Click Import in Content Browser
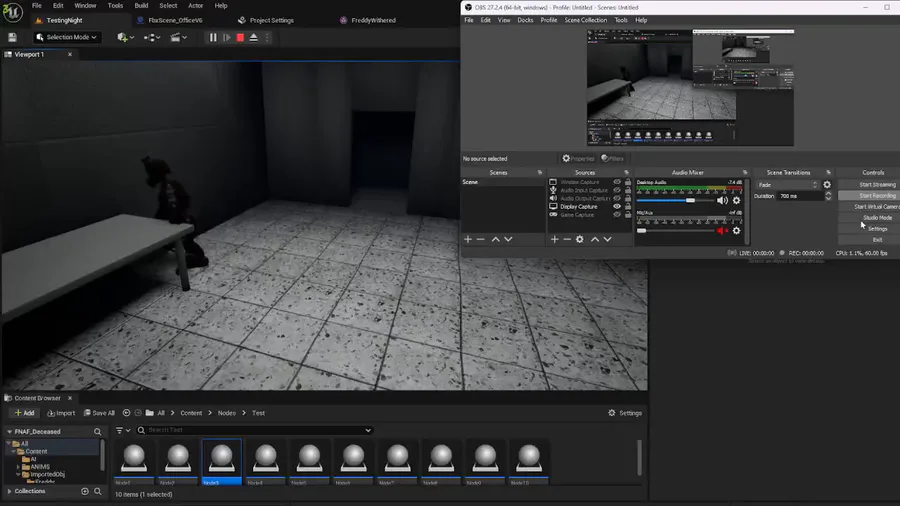This screenshot has width=900, height=506. 61,413
